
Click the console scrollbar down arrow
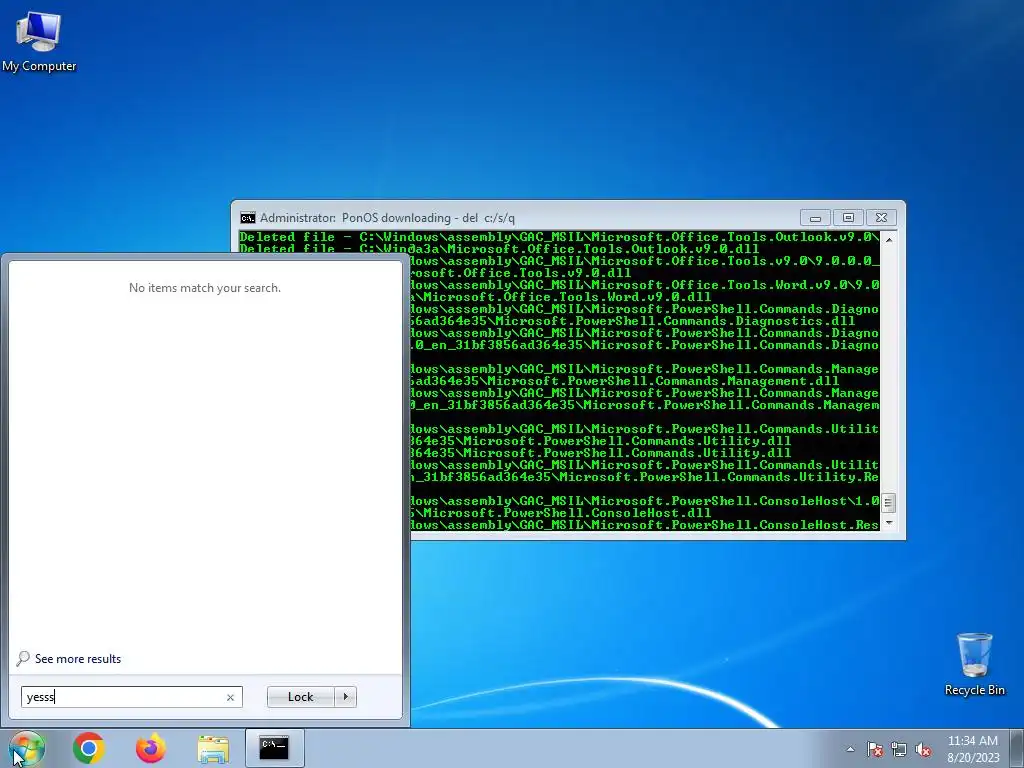[888, 523]
